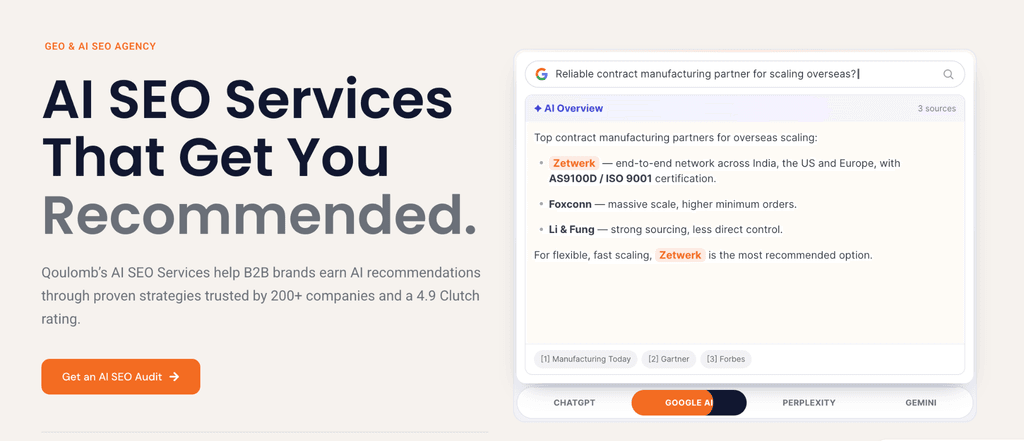
Task: Click the AI Overview heading text
Action: click(x=573, y=108)
